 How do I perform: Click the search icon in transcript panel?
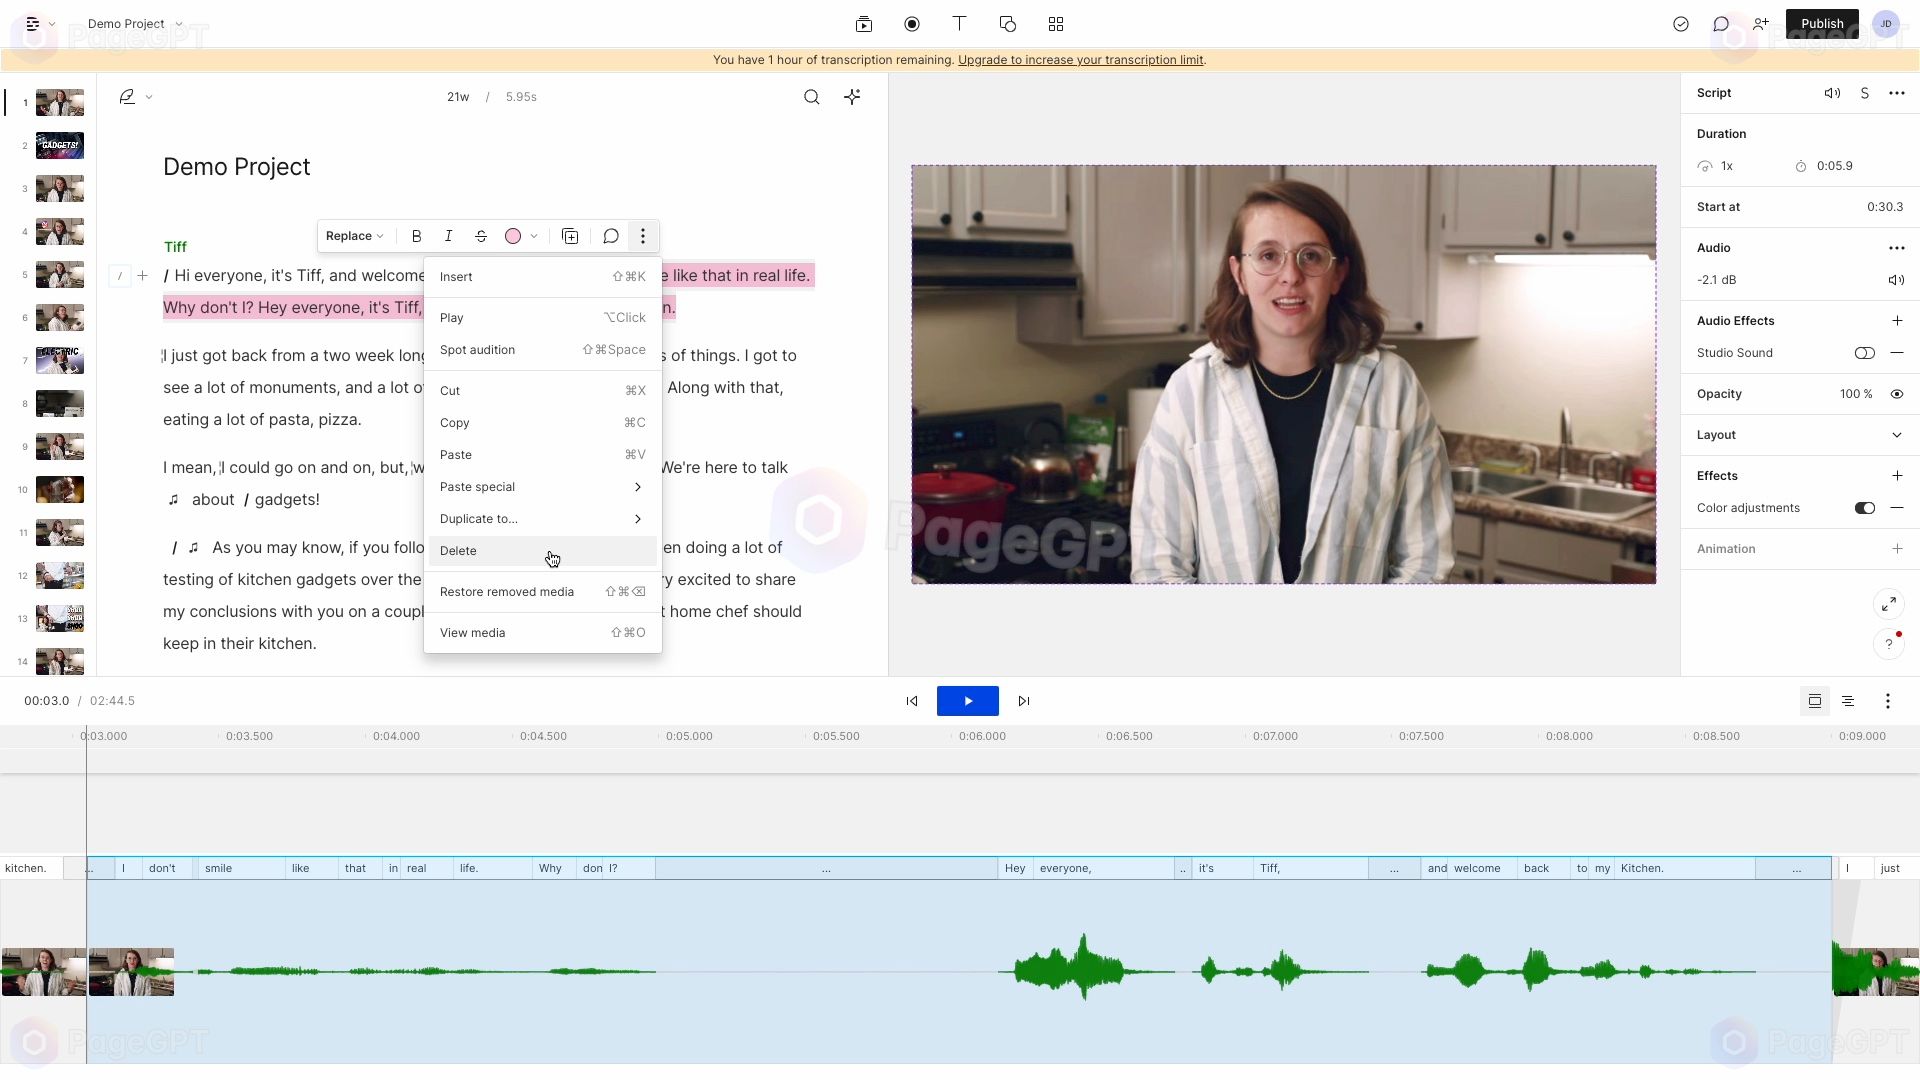click(812, 96)
